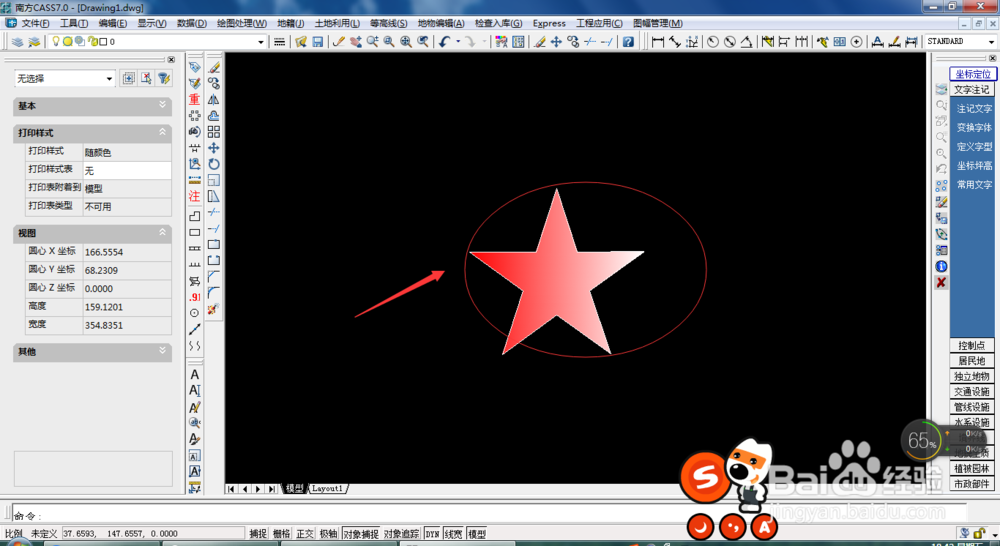Click the explode tool icon in modify toolbar
1000x546 pixels.
click(214, 309)
